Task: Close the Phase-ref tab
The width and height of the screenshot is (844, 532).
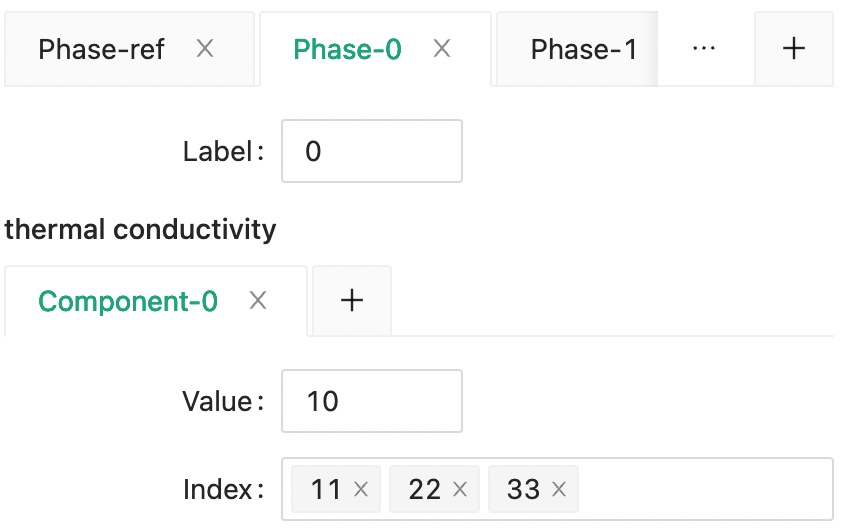Action: pyautogui.click(x=205, y=48)
